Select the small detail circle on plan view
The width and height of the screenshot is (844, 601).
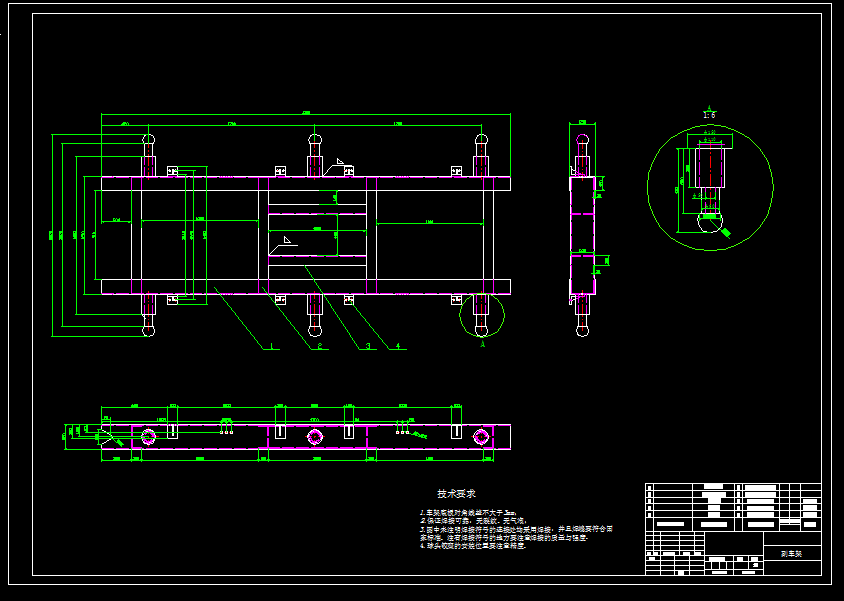click(482, 315)
